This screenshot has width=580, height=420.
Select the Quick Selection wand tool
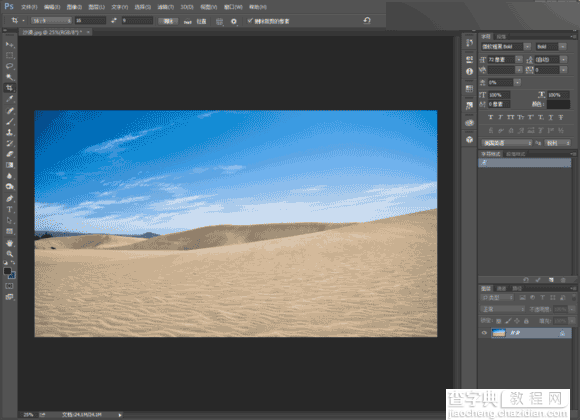[x=9, y=77]
